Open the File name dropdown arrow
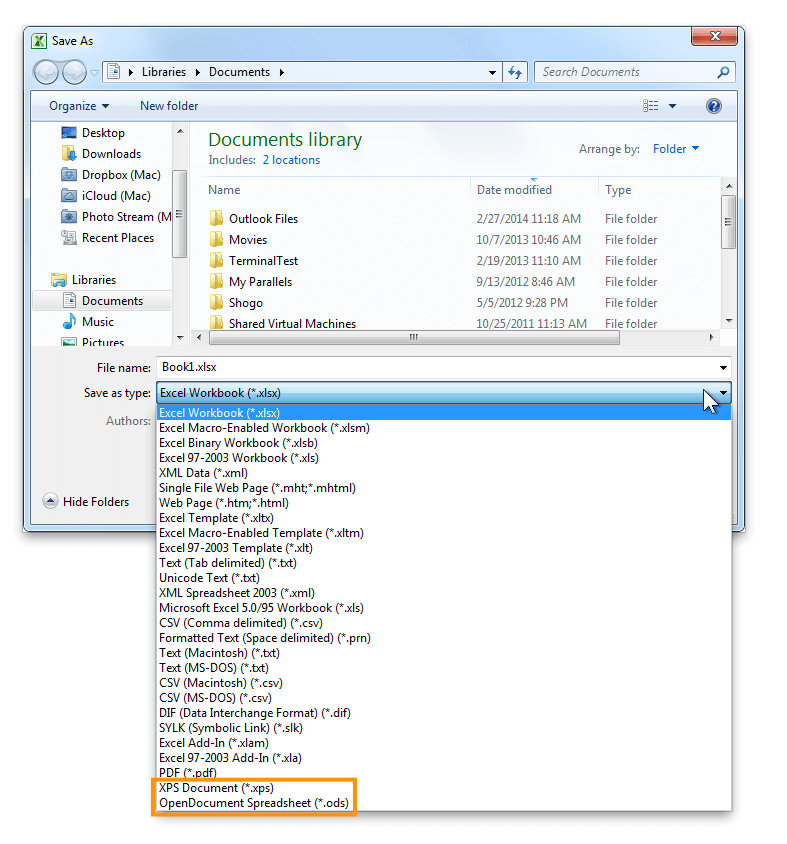The width and height of the screenshot is (787, 844). click(x=723, y=368)
